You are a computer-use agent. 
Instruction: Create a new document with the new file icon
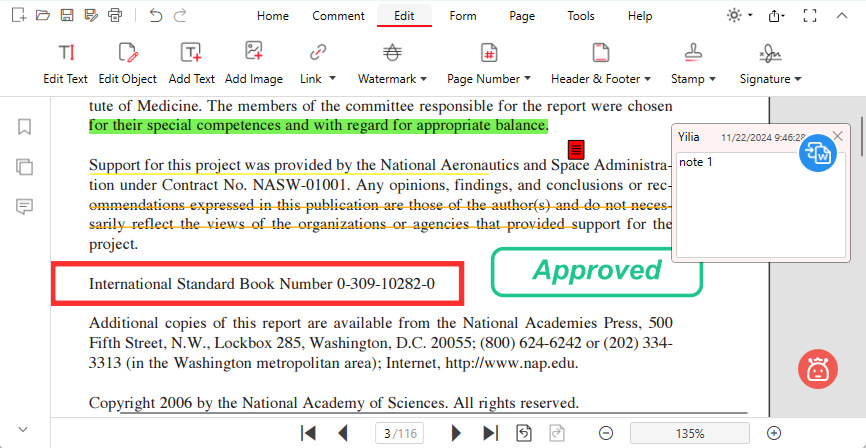tap(19, 15)
